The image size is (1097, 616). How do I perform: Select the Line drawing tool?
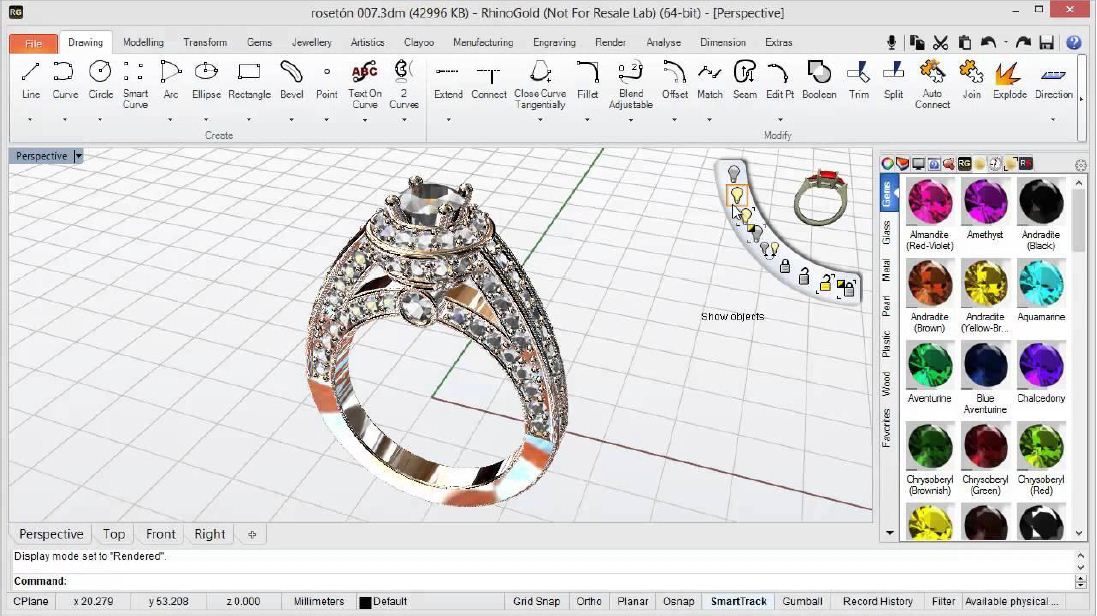31,78
